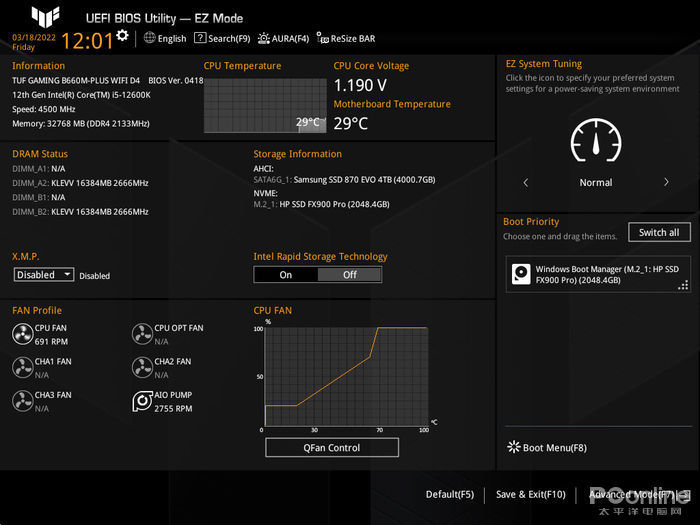Click the 691 RPM CPU fan speed
Image resolution: width=700 pixels, height=525 pixels.
[x=51, y=342]
